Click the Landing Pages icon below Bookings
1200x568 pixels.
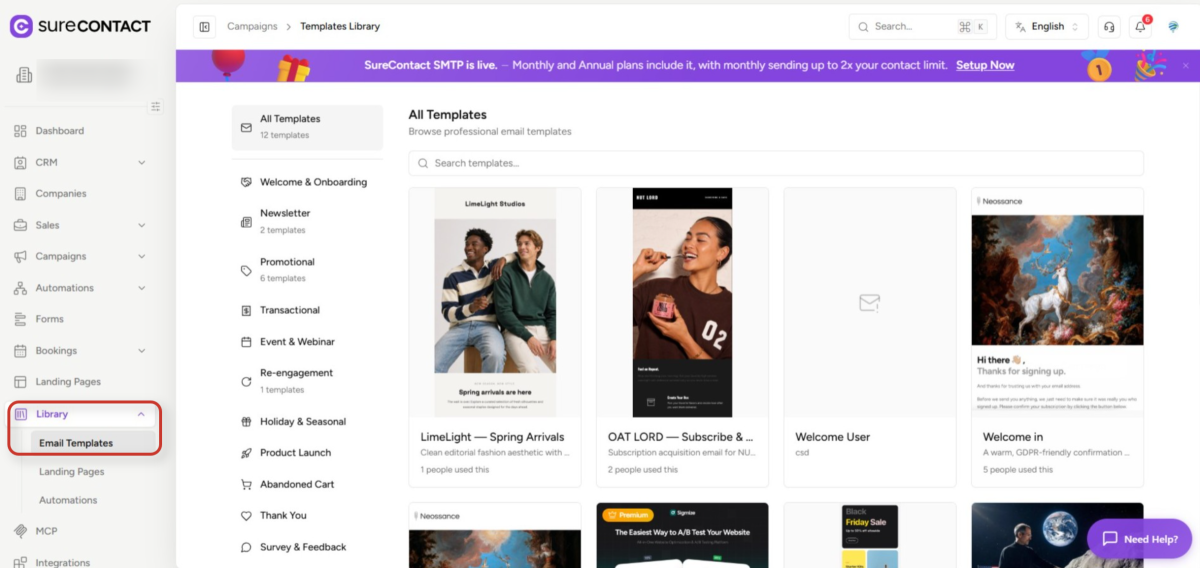pos(20,382)
